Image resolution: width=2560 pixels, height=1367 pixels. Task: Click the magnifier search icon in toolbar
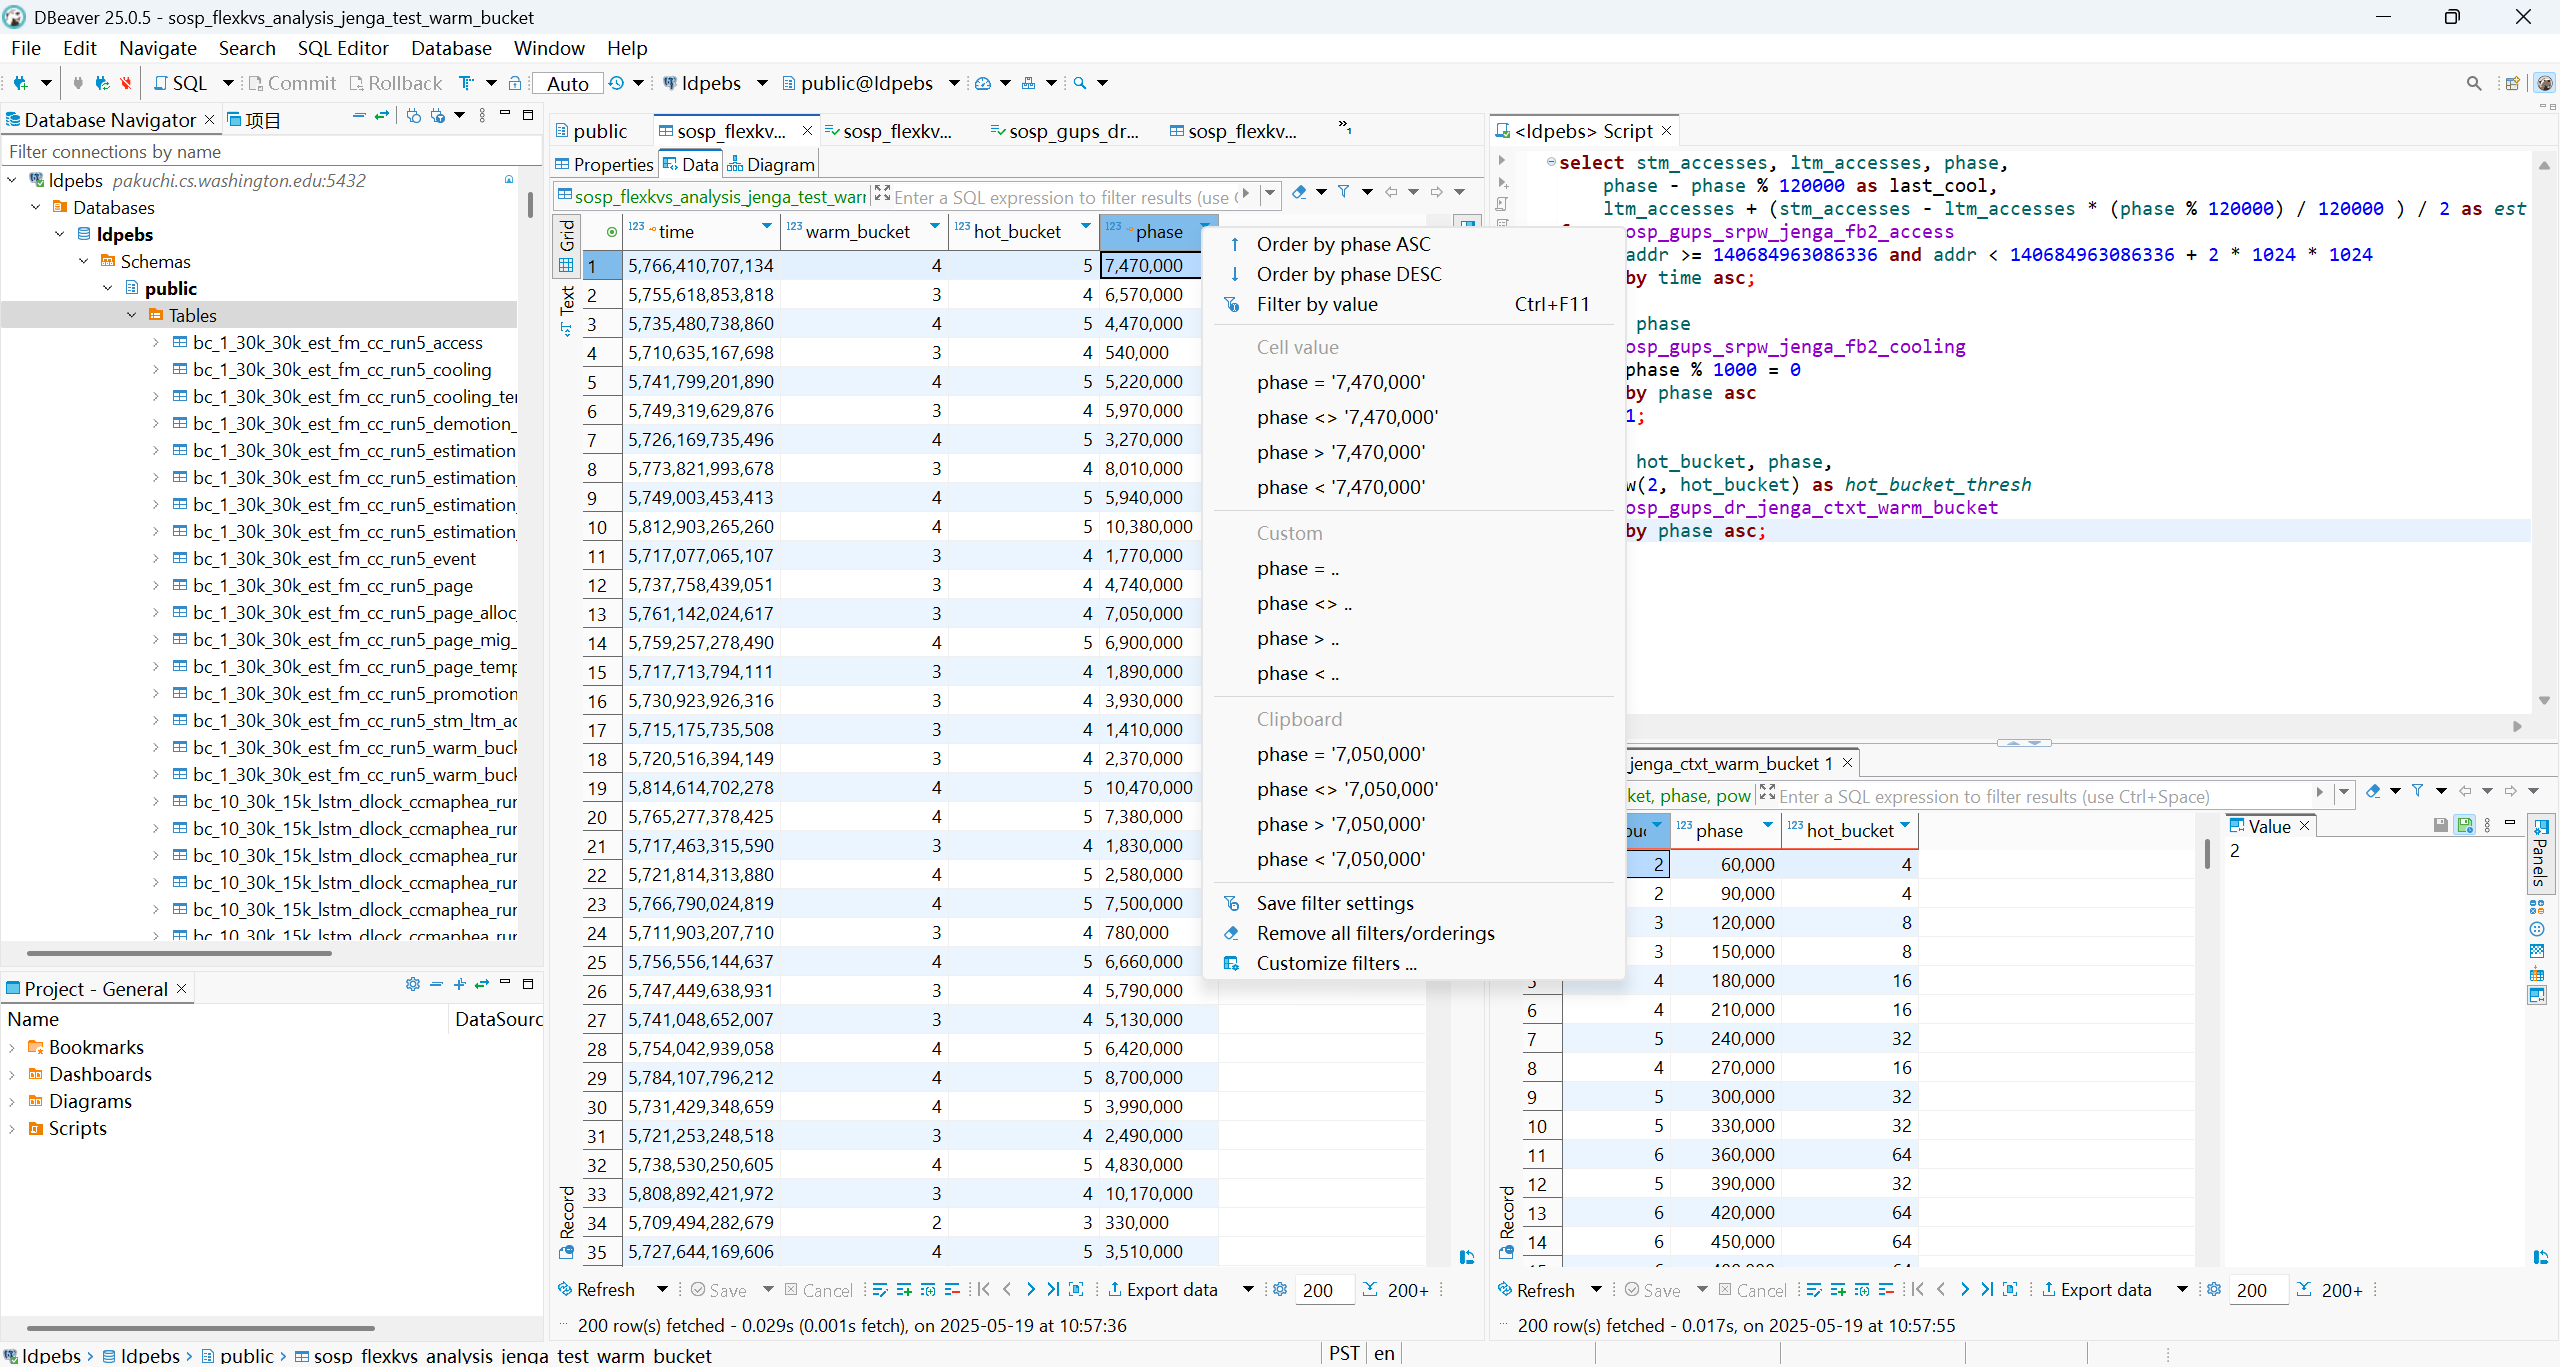1080,83
